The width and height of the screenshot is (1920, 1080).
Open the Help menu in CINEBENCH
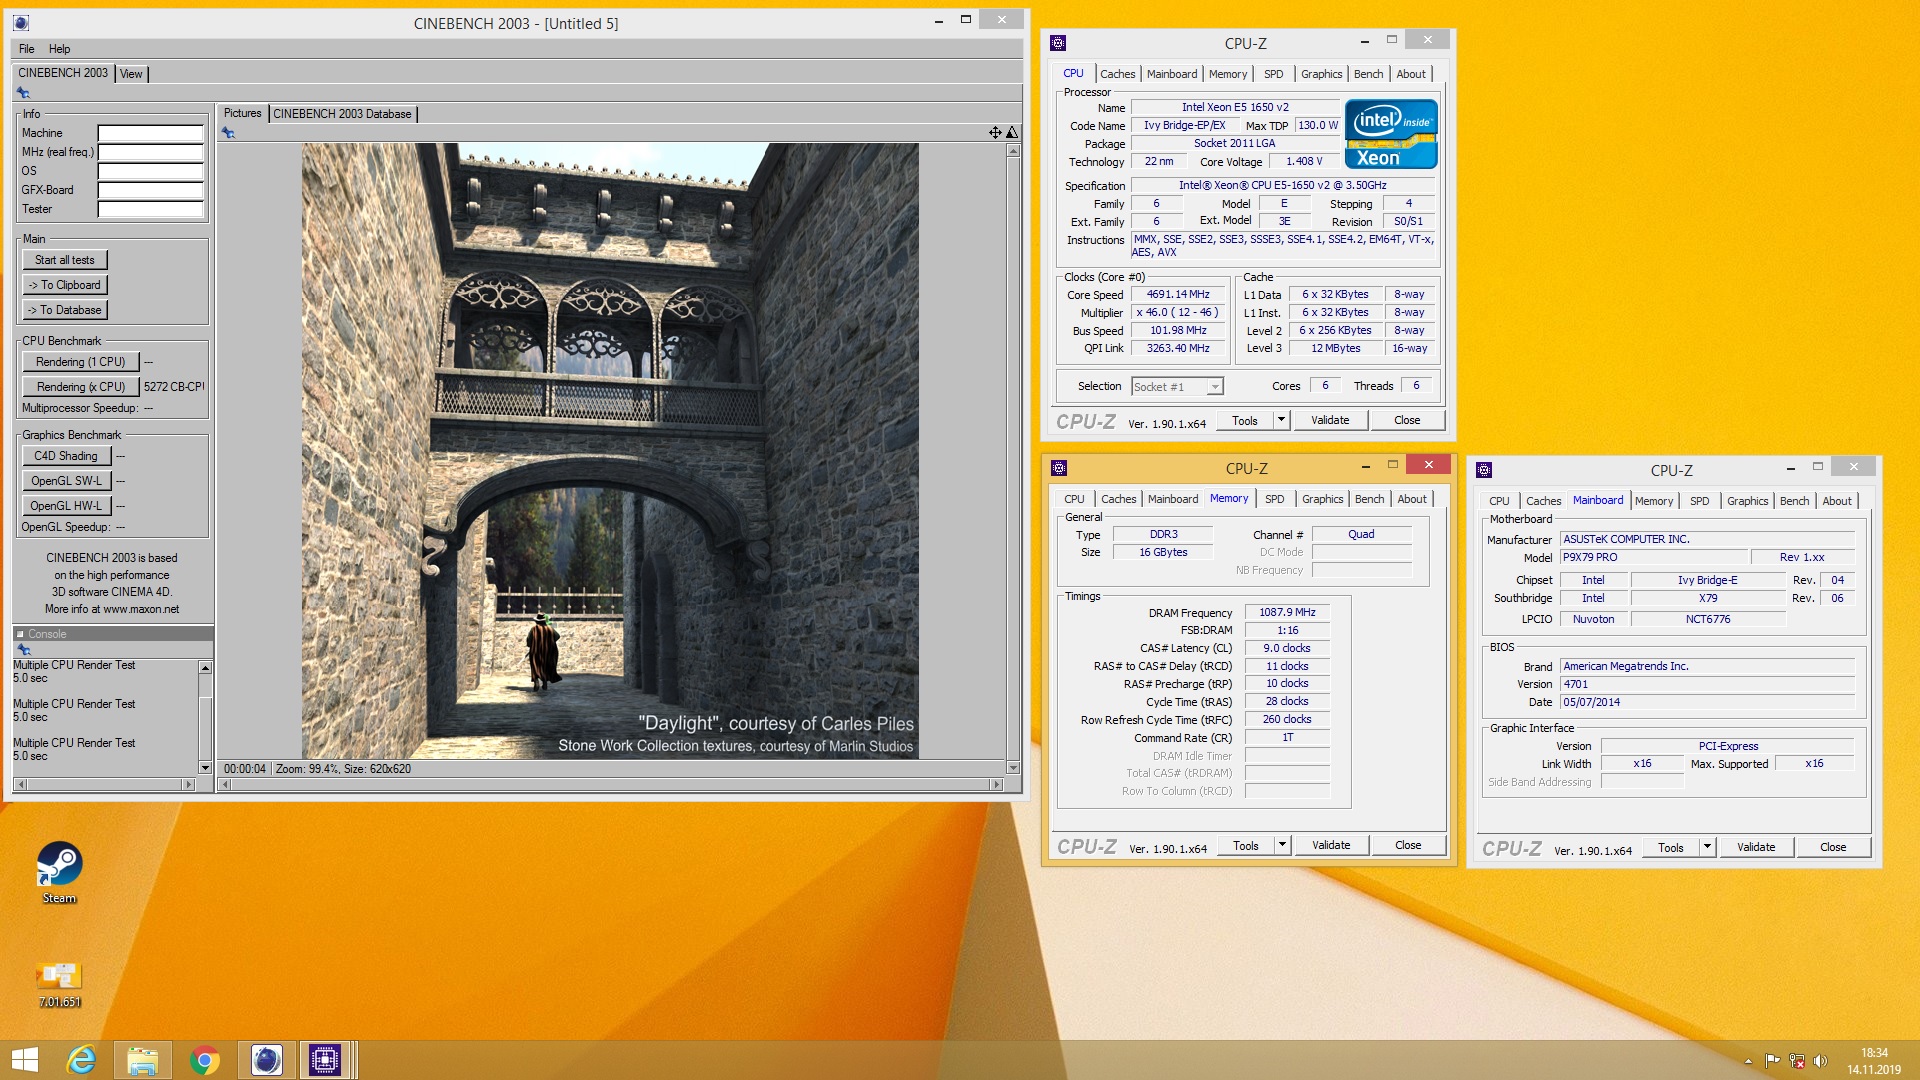coord(59,49)
